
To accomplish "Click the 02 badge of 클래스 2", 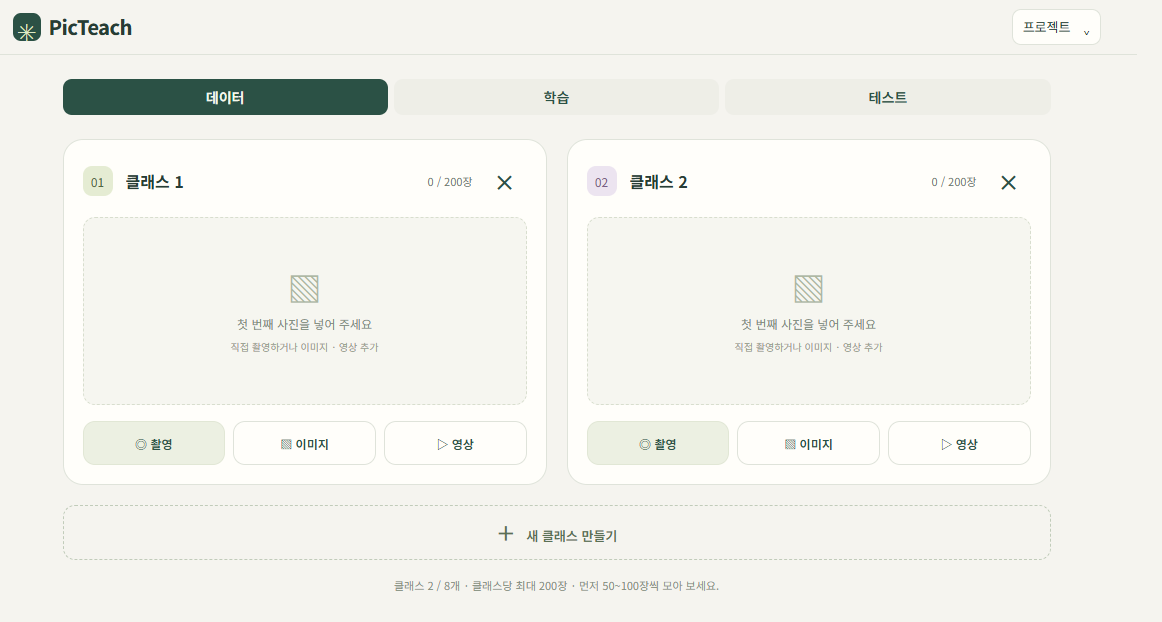I will (x=602, y=182).
